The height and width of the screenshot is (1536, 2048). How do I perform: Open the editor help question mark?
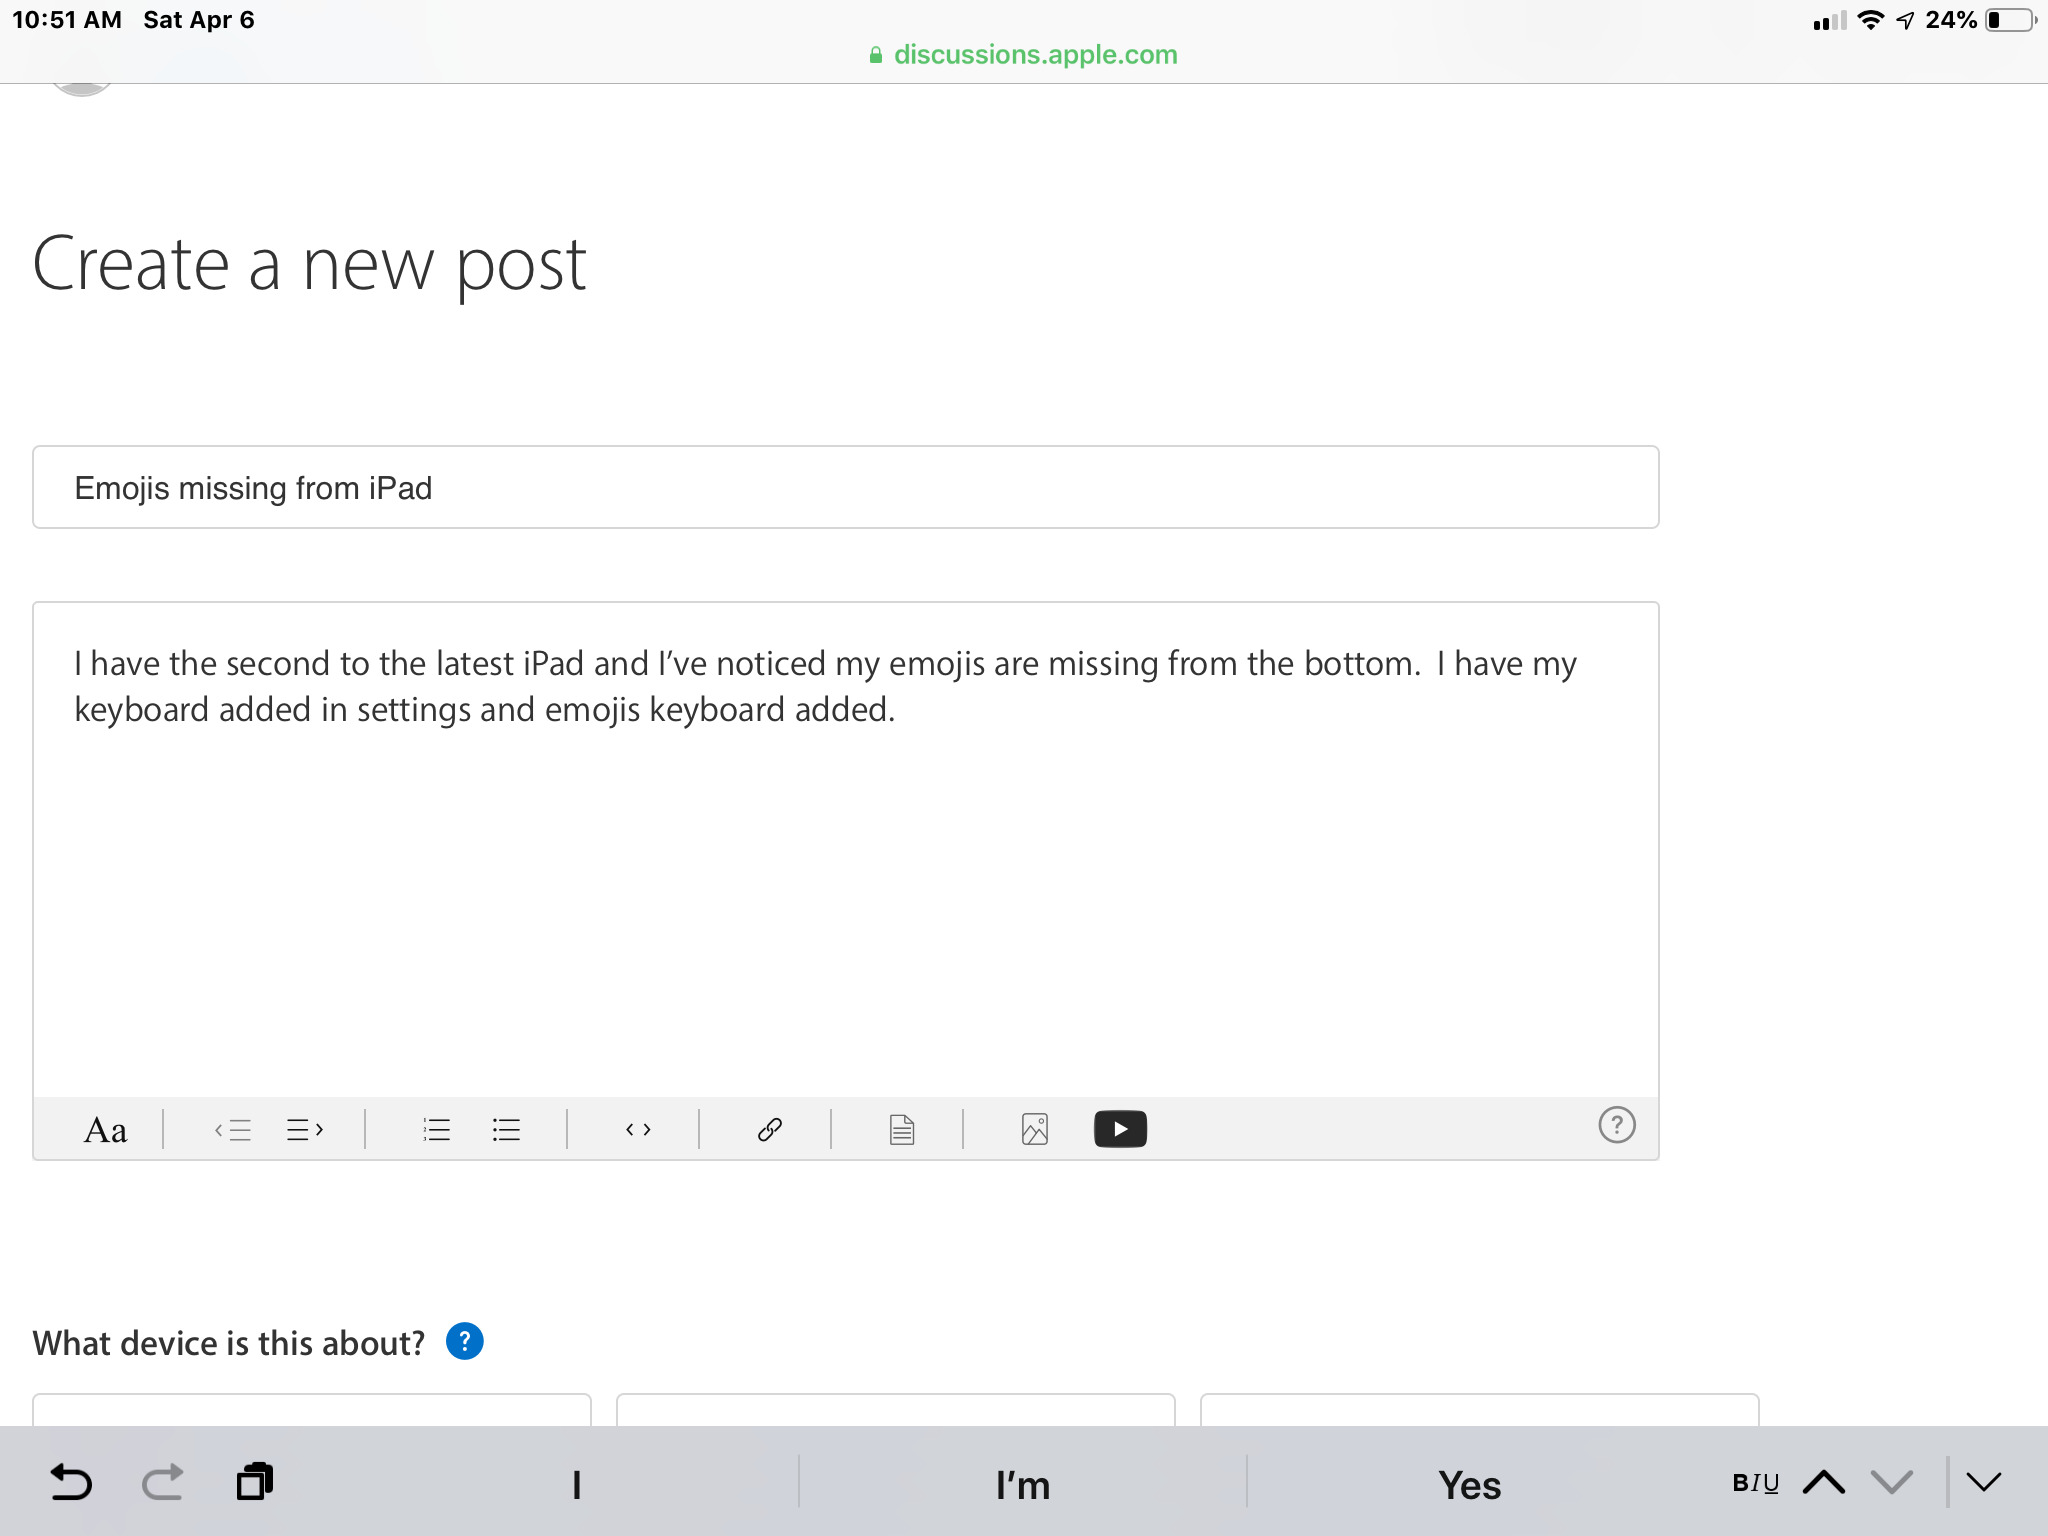tap(1616, 1125)
